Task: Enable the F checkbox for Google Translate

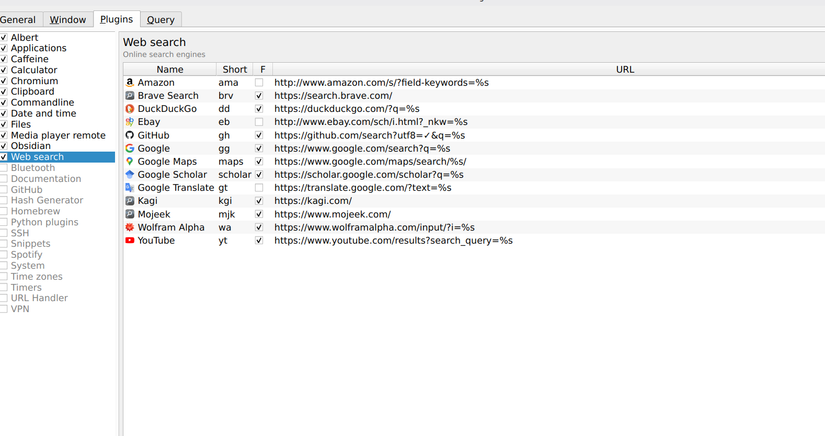Action: 259,188
